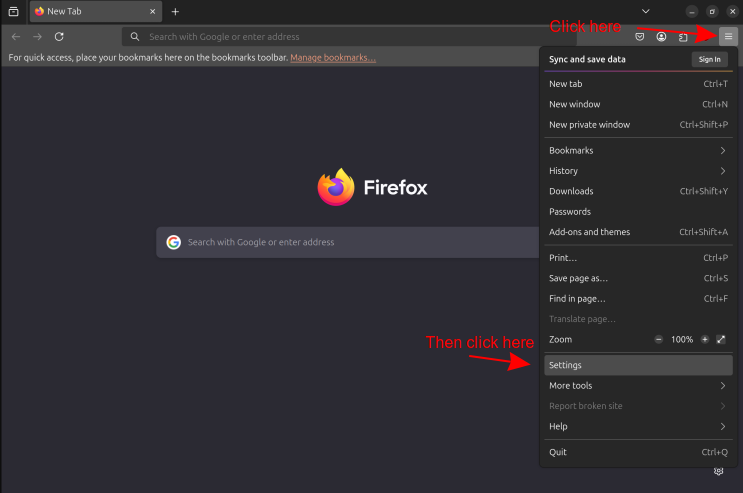Image resolution: width=743 pixels, height=493 pixels.
Task: Choose New private window menu item
Action: pyautogui.click(x=636, y=125)
